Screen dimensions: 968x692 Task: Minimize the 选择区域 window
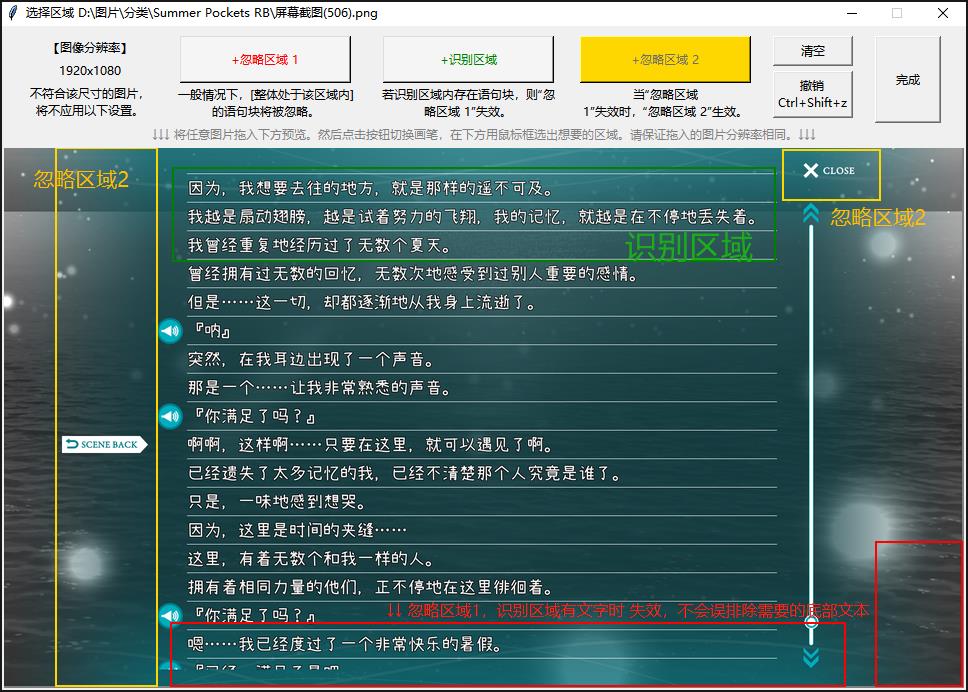pos(852,13)
